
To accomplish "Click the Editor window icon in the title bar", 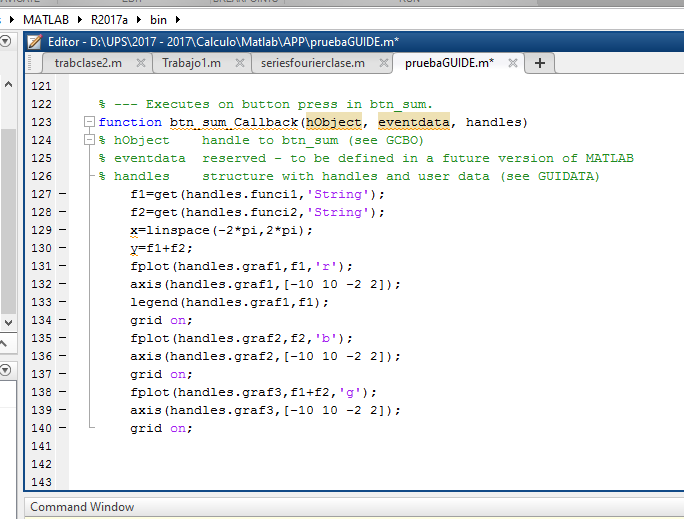I will pos(35,41).
